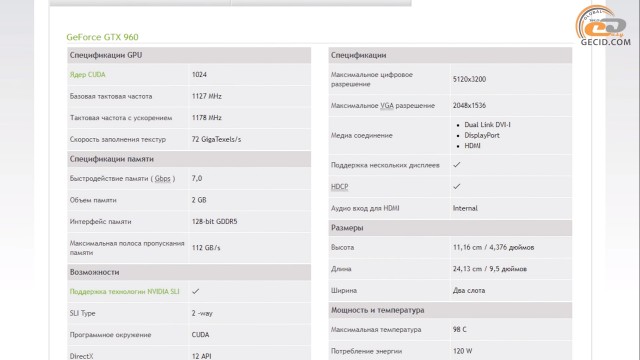This screenshot has width=640, height=360.
Task: Click the 'CUDA' programming environment value
Action: pos(200,335)
